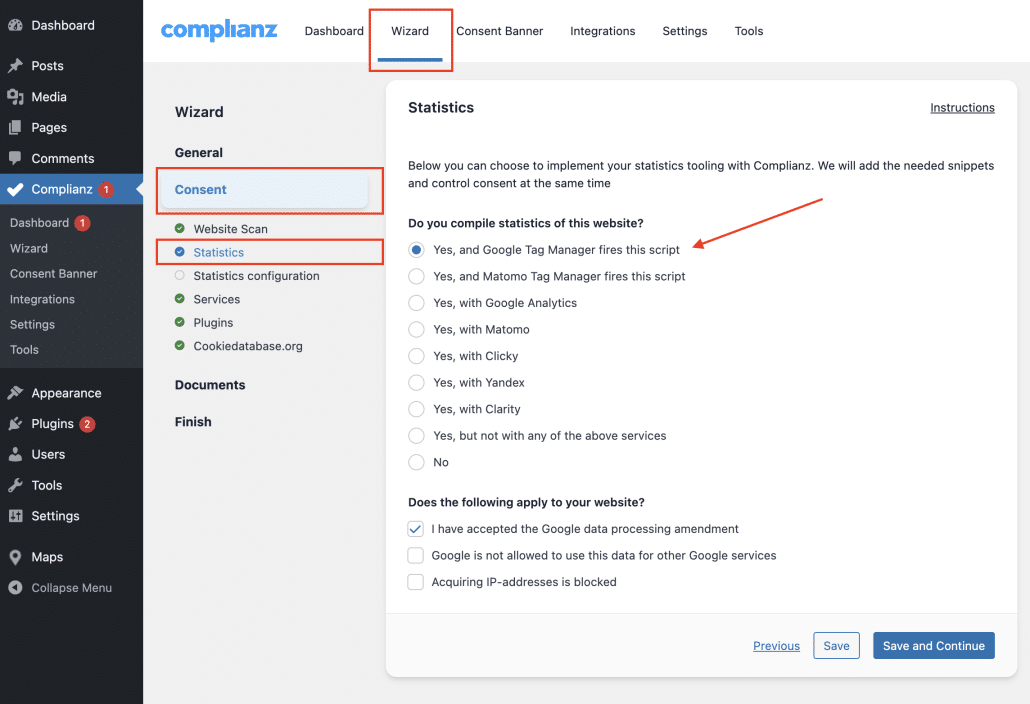This screenshot has width=1030, height=704.
Task: Click the Maps location pin icon
Action: tap(15, 557)
